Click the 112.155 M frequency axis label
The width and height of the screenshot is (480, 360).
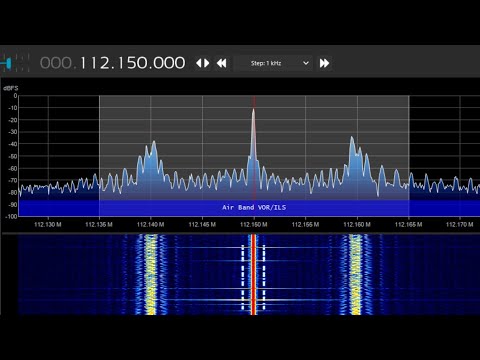[x=305, y=225]
